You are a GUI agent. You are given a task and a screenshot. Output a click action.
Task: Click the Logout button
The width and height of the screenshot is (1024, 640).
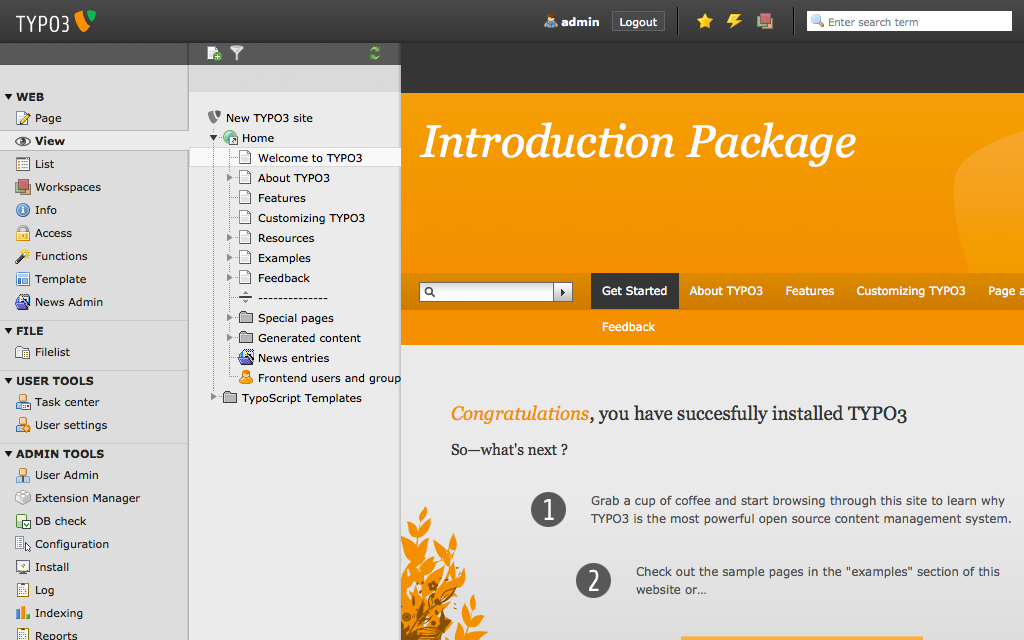pos(638,22)
